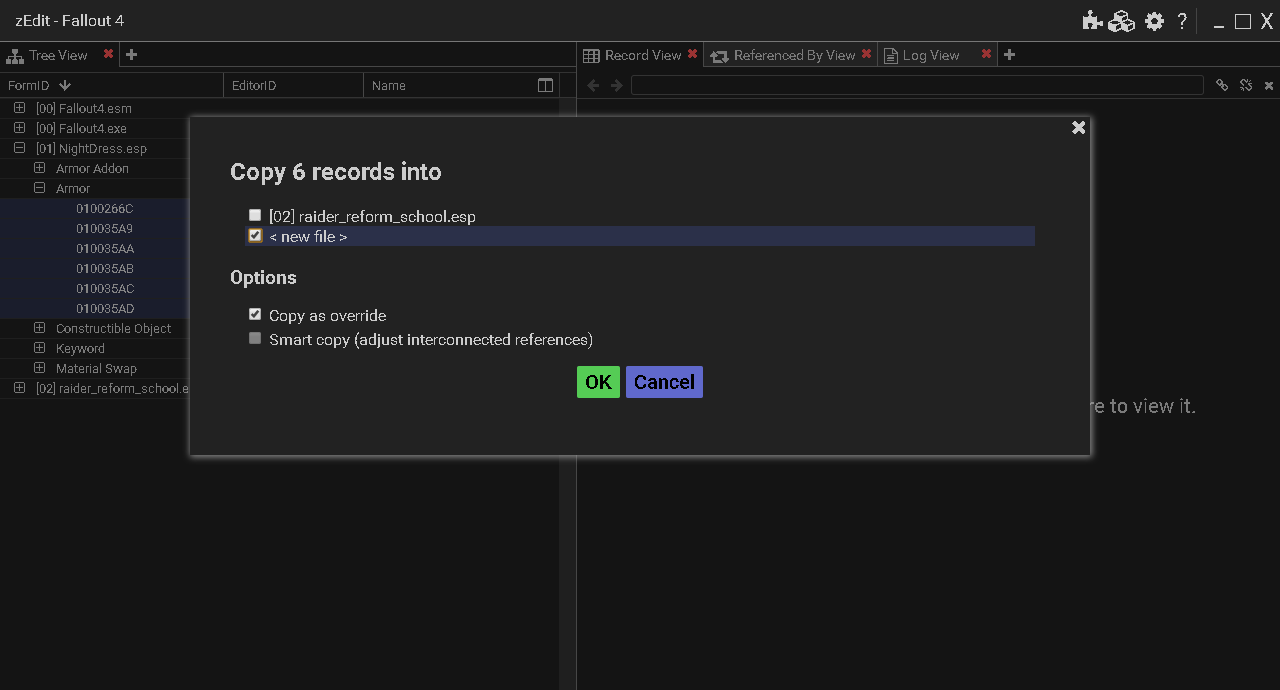The width and height of the screenshot is (1280, 690).
Task: Expand the Keyword group
Action: pos(40,348)
